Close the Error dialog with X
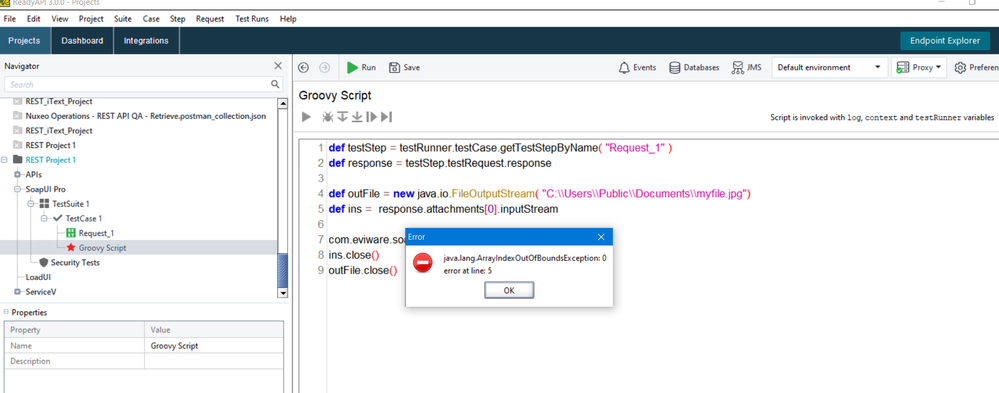This screenshot has width=999, height=393. [601, 237]
